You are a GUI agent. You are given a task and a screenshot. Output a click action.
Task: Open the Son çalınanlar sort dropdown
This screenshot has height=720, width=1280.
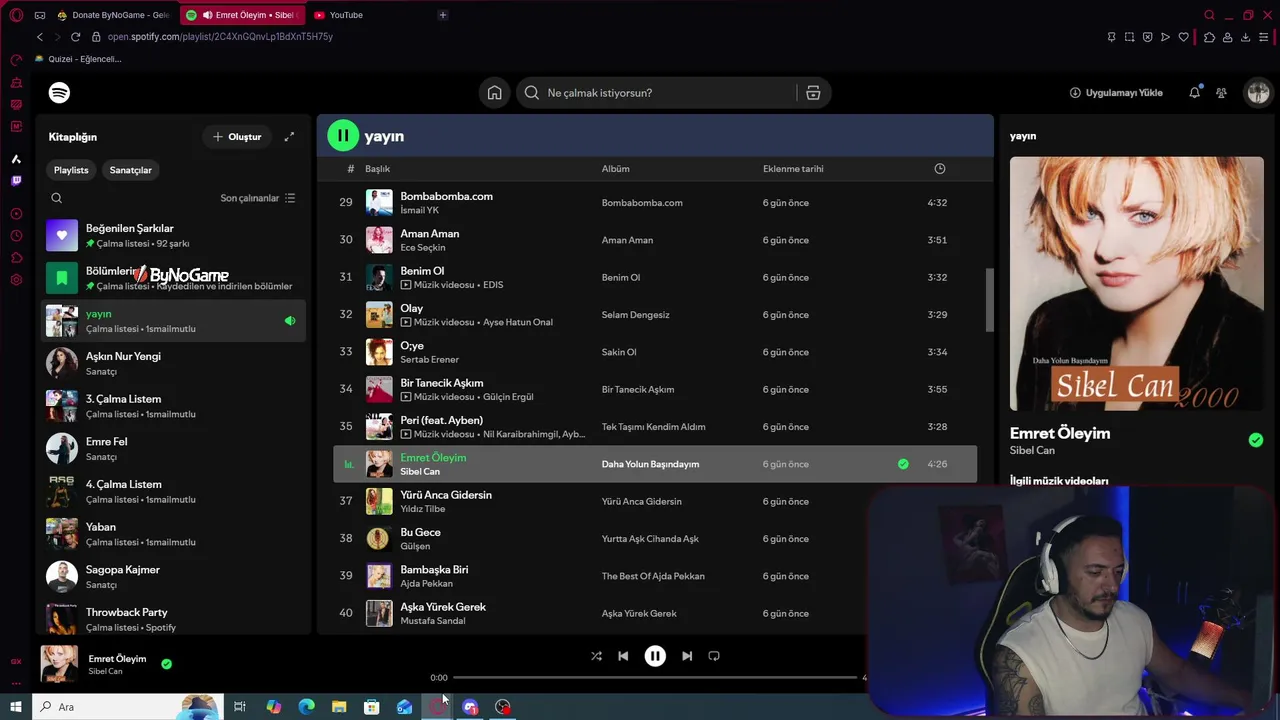click(x=257, y=198)
